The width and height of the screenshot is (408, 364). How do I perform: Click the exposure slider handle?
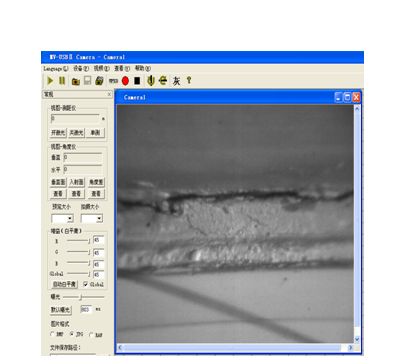click(x=81, y=297)
